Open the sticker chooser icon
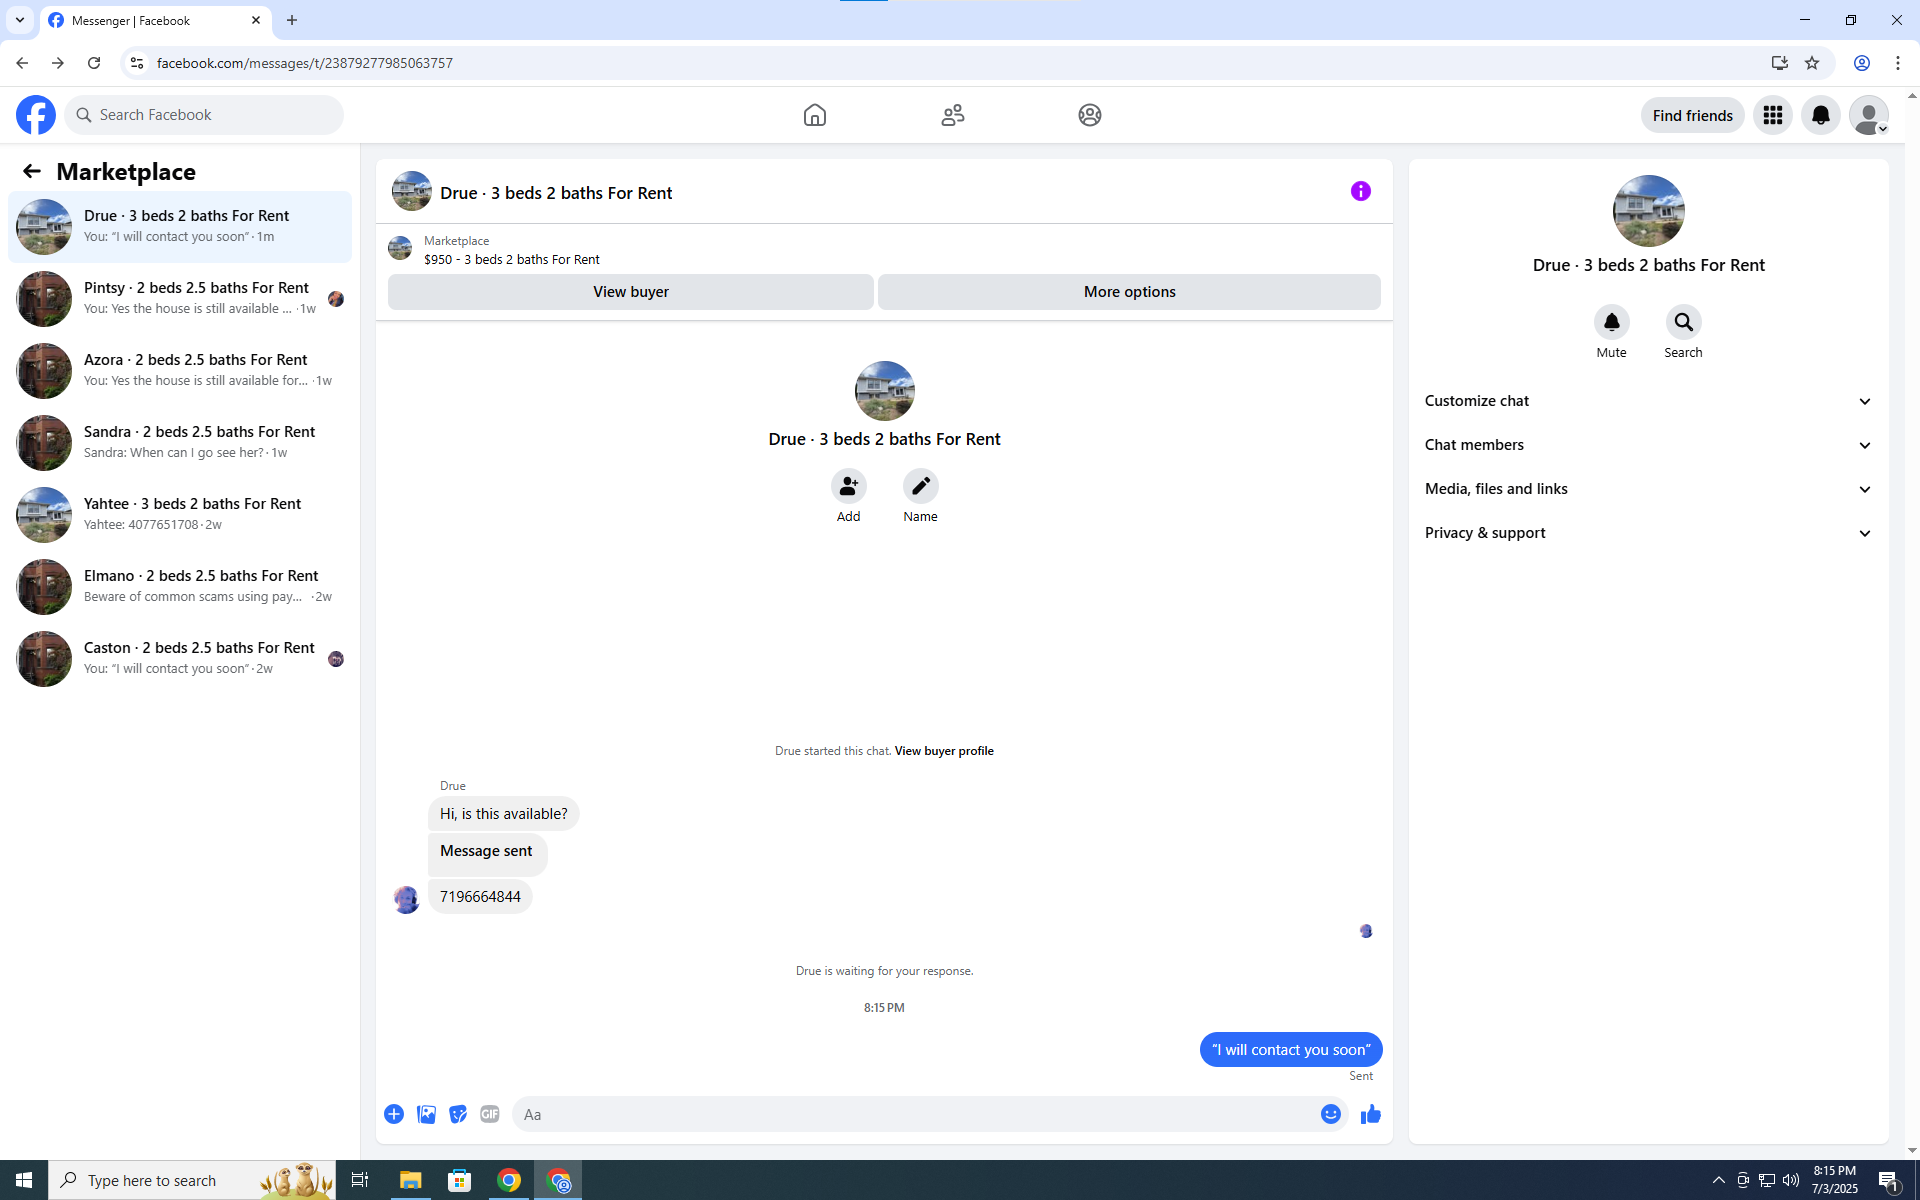 [x=458, y=1114]
